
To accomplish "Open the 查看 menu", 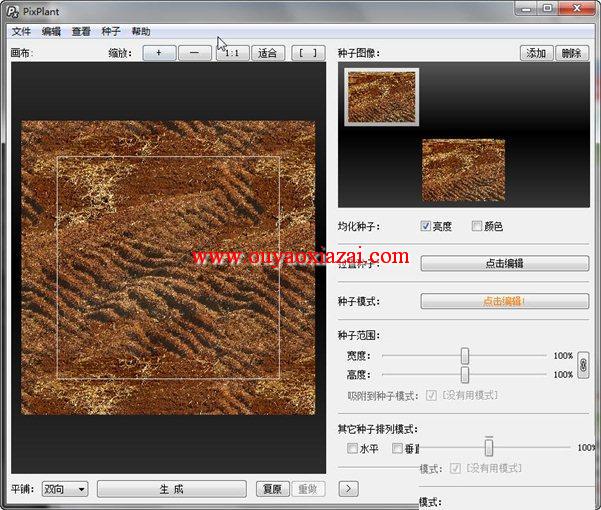I will tap(81, 31).
